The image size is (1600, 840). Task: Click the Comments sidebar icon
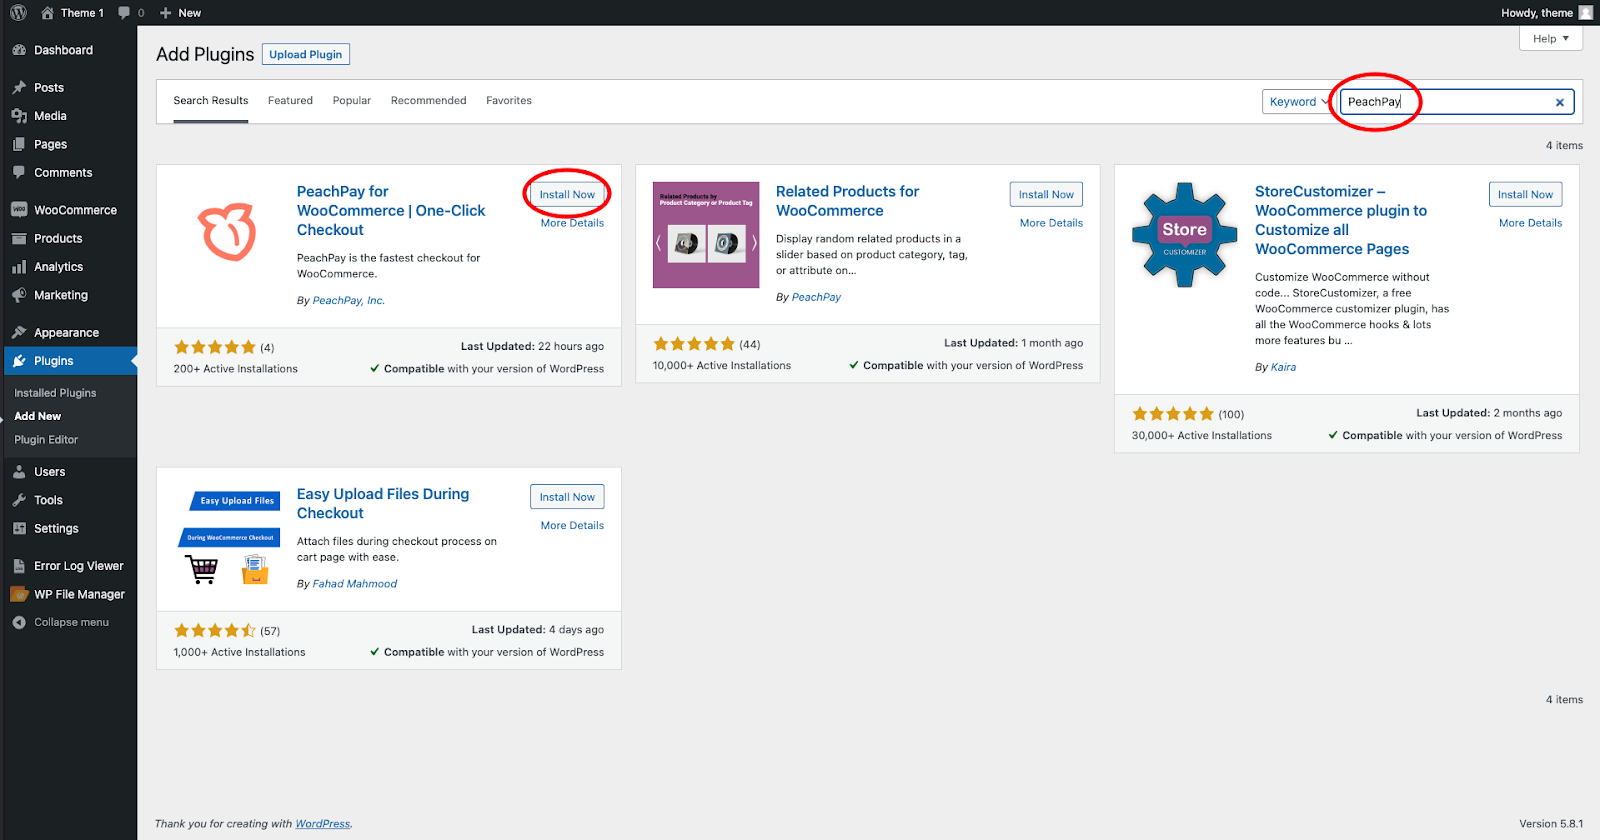point(19,172)
